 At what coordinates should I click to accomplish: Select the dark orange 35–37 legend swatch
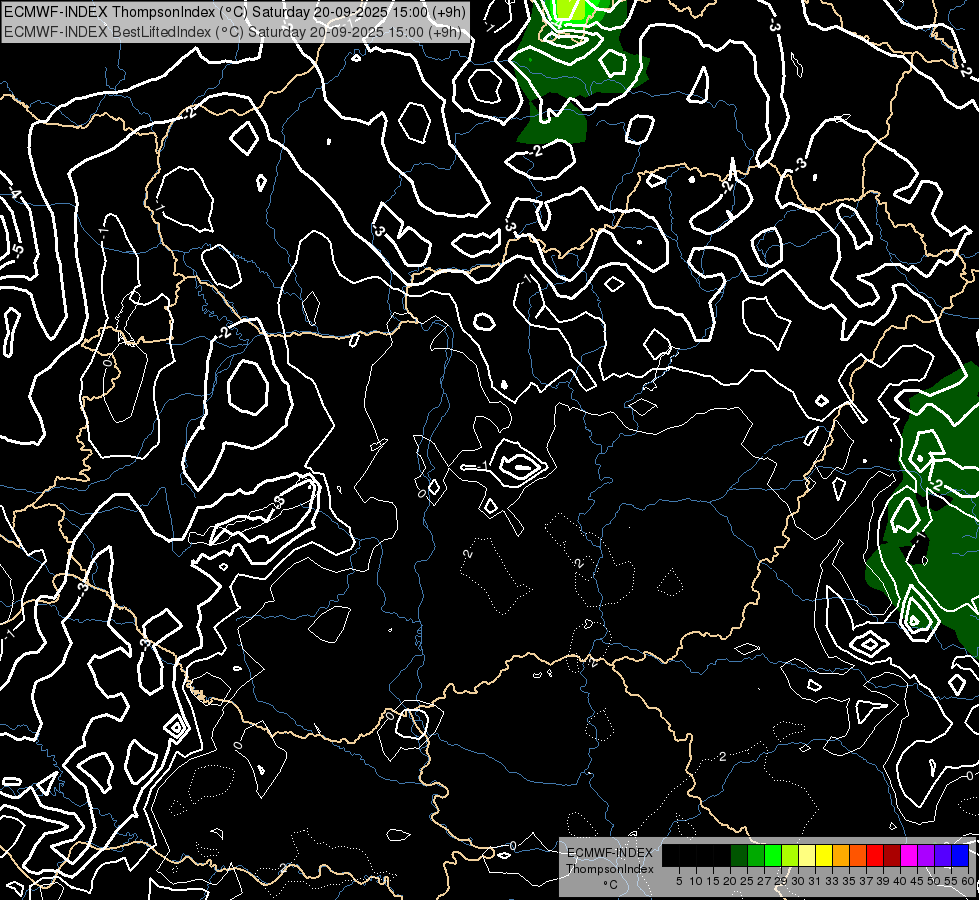point(858,855)
